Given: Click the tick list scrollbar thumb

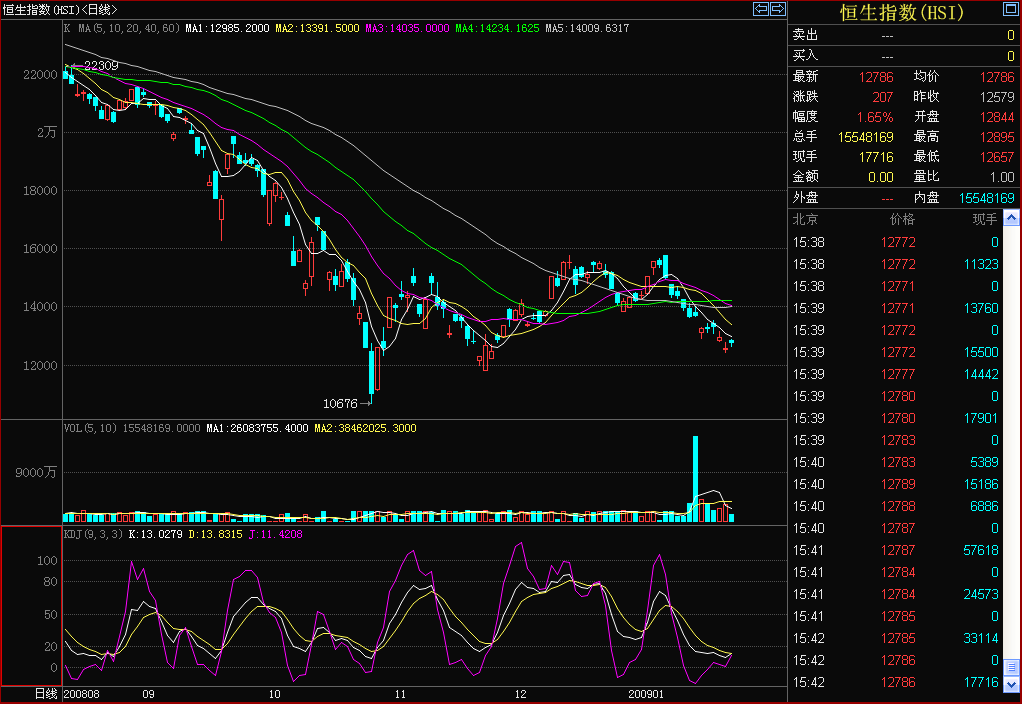Looking at the screenshot, I should point(1011,667).
